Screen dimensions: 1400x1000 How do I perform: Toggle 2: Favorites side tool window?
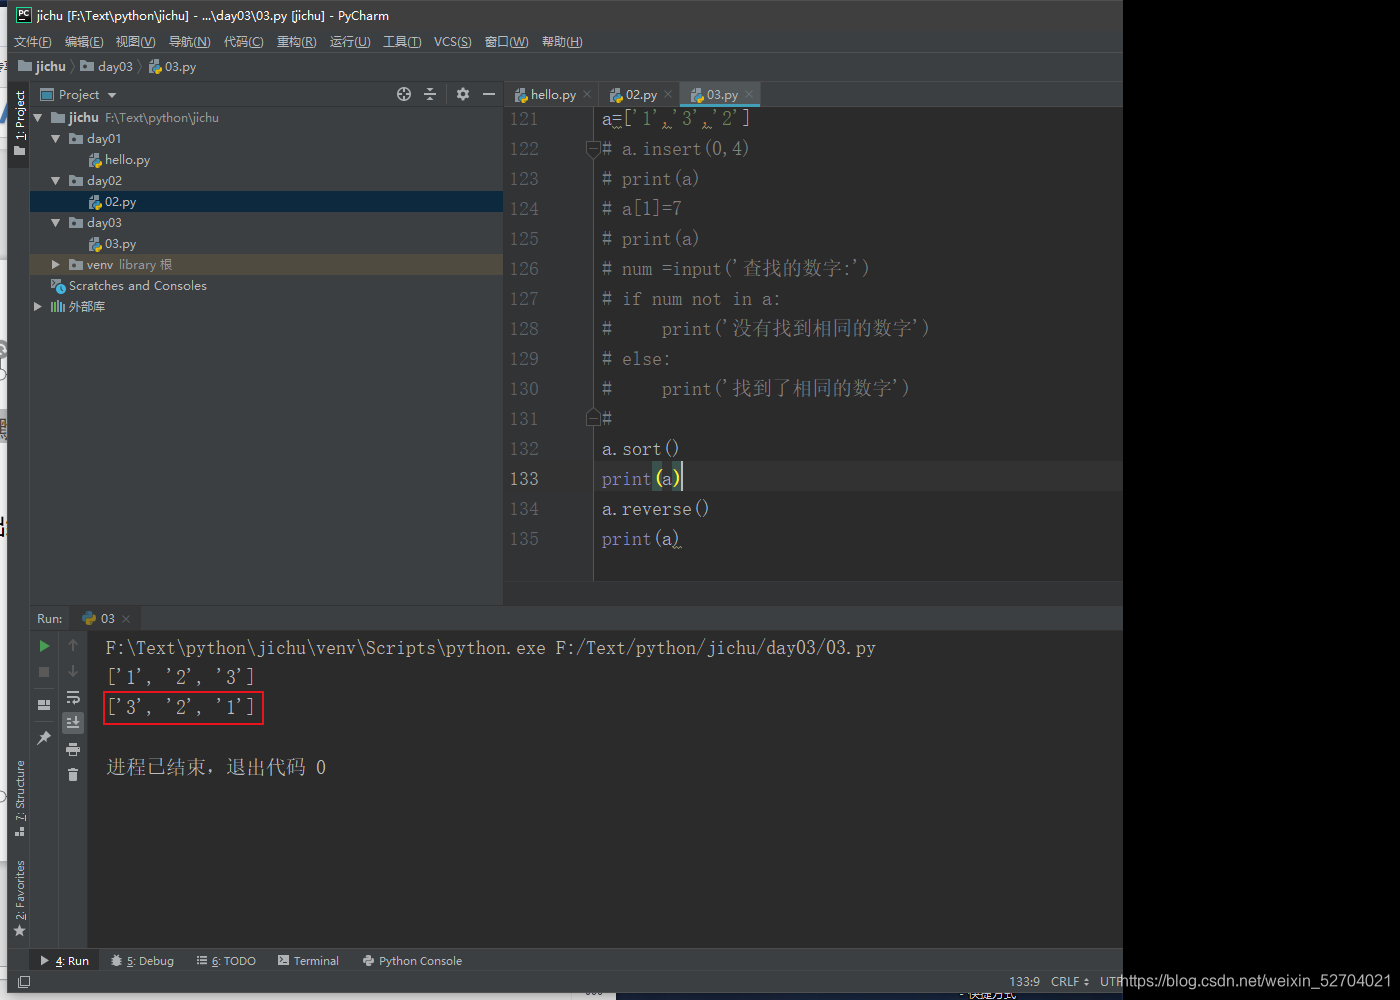pyautogui.click(x=19, y=898)
